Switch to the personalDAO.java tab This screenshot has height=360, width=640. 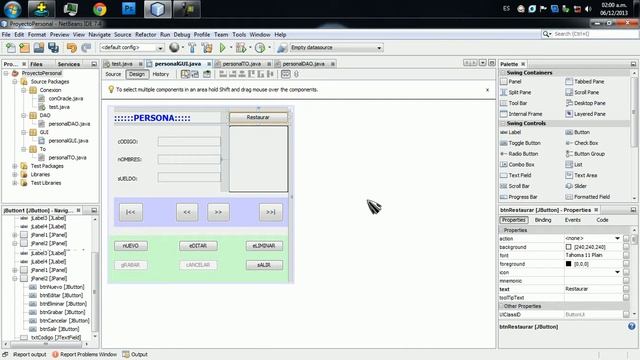(304, 64)
